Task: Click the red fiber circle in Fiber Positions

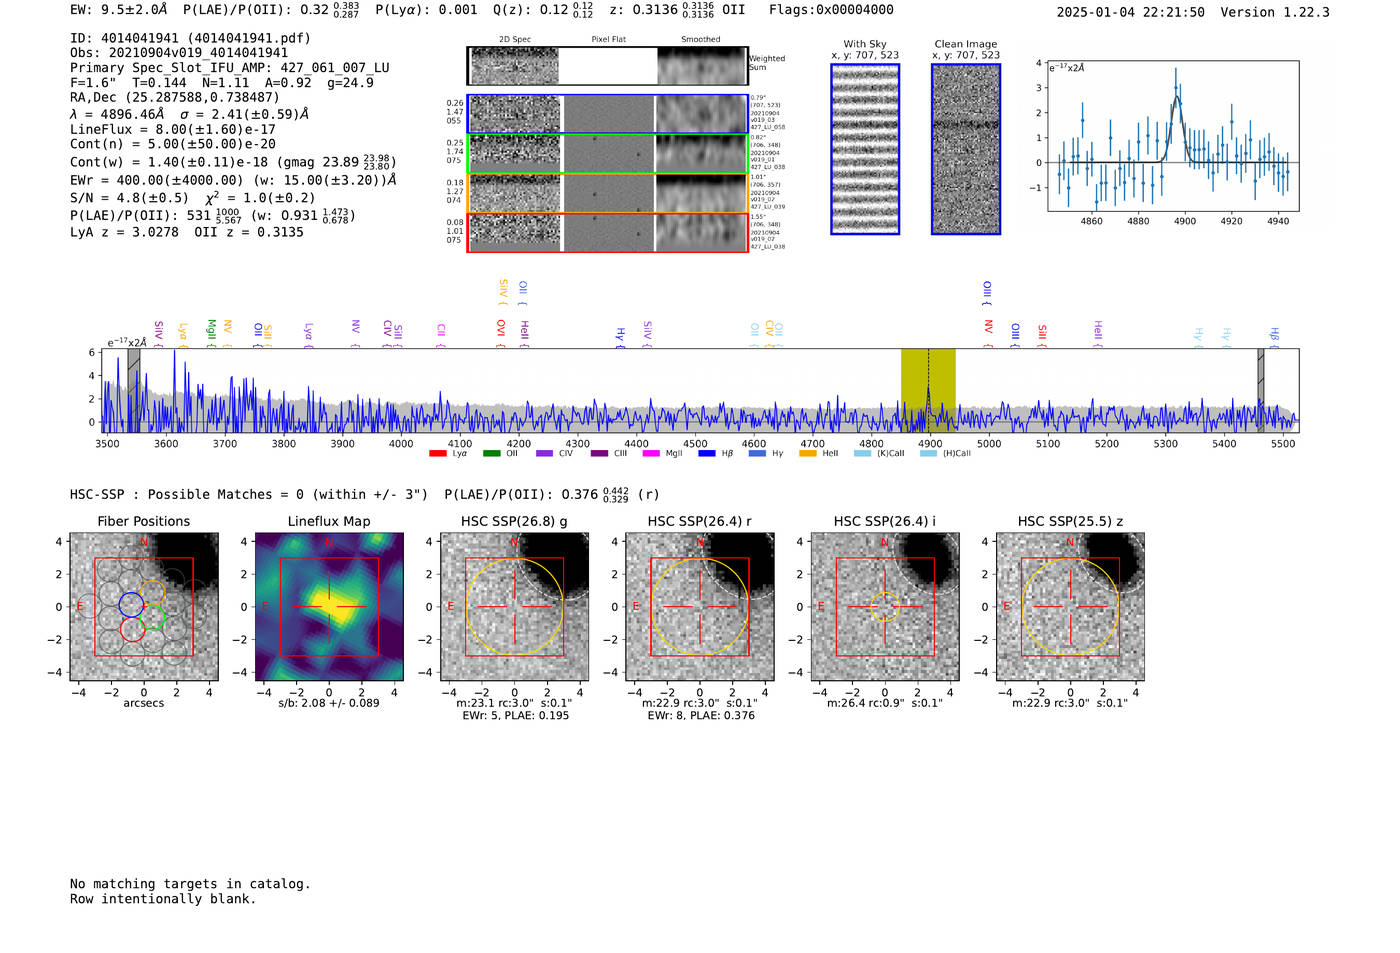Action: tap(132, 629)
